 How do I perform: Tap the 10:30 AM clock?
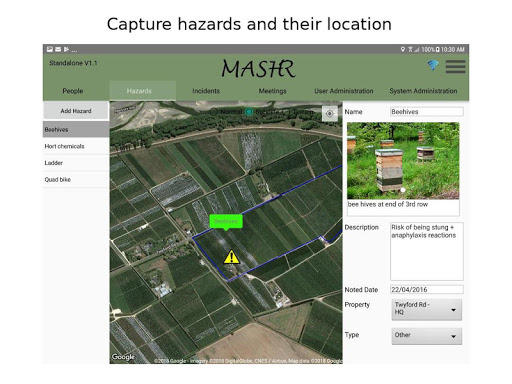pyautogui.click(x=453, y=49)
